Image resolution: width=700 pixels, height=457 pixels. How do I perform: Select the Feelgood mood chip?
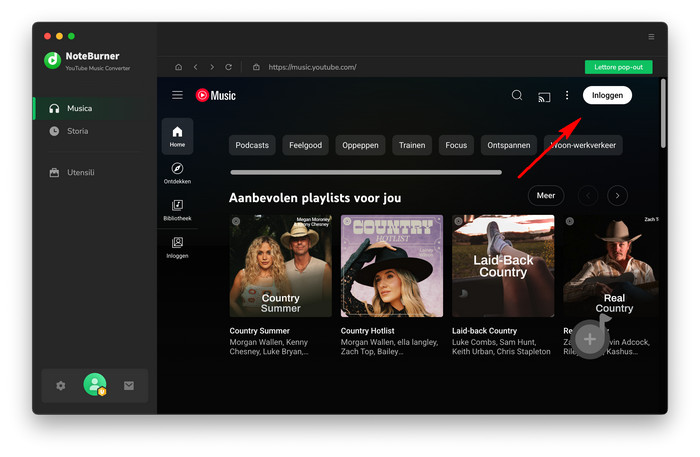305,145
